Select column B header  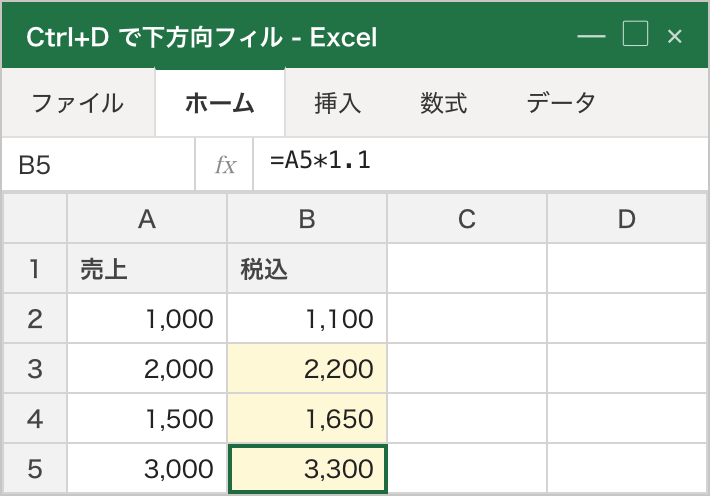307,219
